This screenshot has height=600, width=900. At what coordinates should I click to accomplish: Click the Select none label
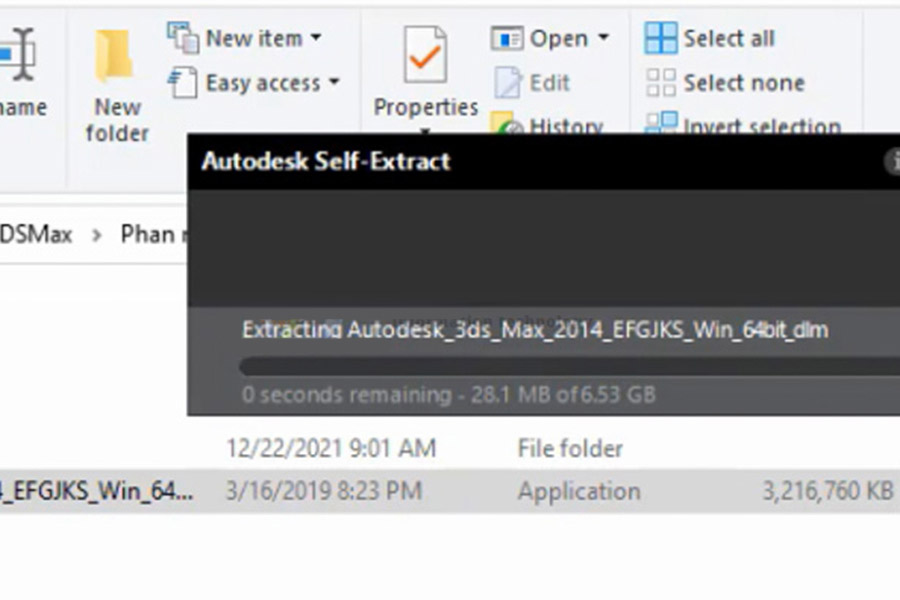[744, 83]
